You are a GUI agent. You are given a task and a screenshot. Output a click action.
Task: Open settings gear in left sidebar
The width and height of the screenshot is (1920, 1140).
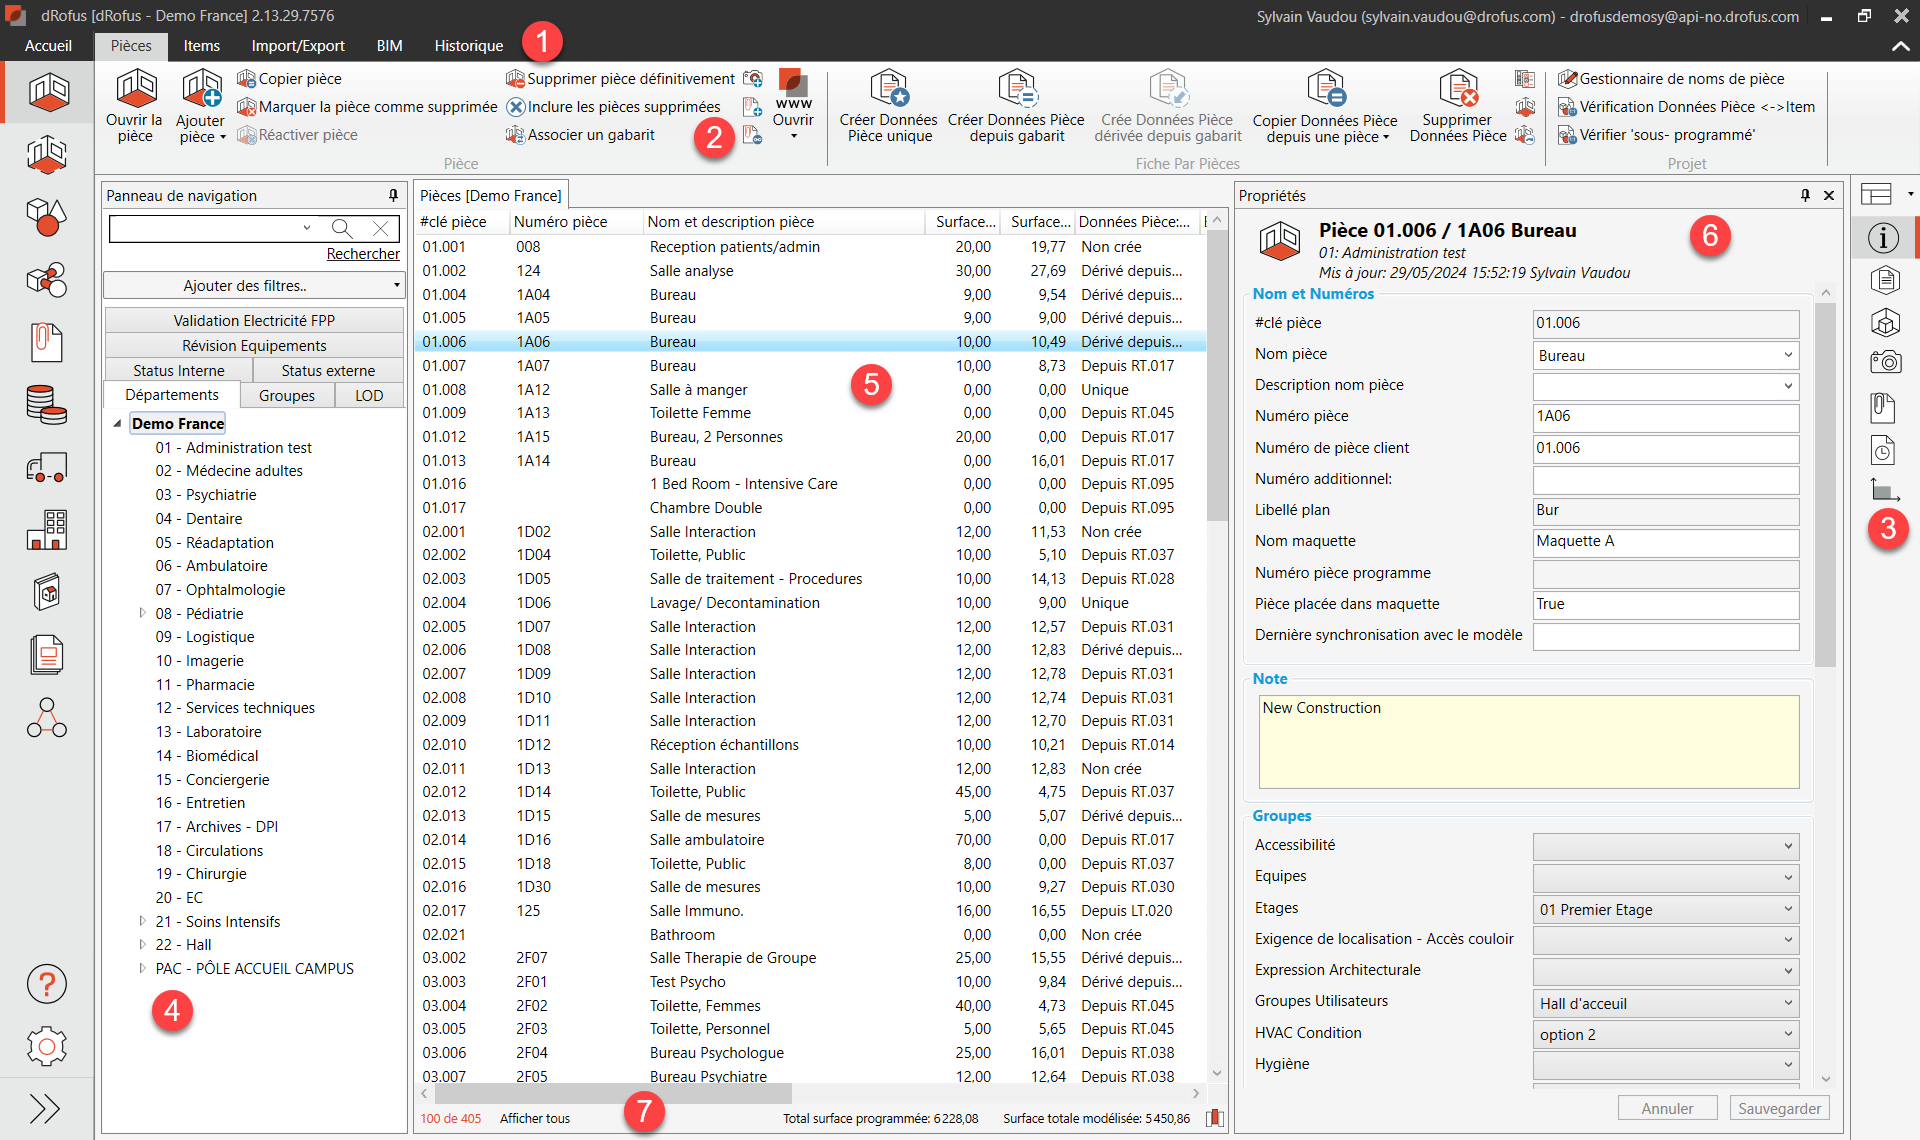click(x=46, y=1047)
